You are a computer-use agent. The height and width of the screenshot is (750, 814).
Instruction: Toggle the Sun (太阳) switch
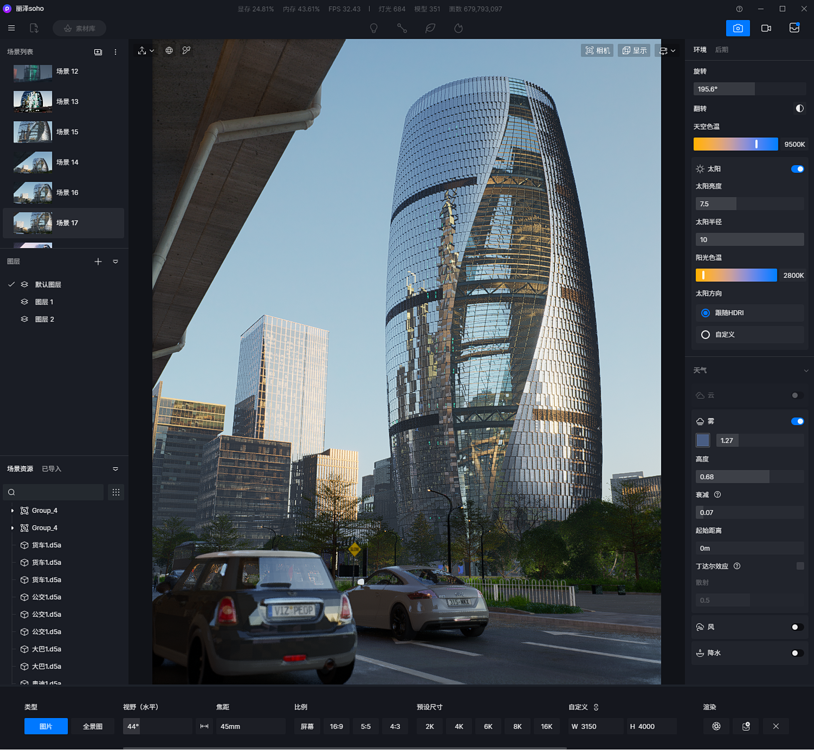(797, 169)
